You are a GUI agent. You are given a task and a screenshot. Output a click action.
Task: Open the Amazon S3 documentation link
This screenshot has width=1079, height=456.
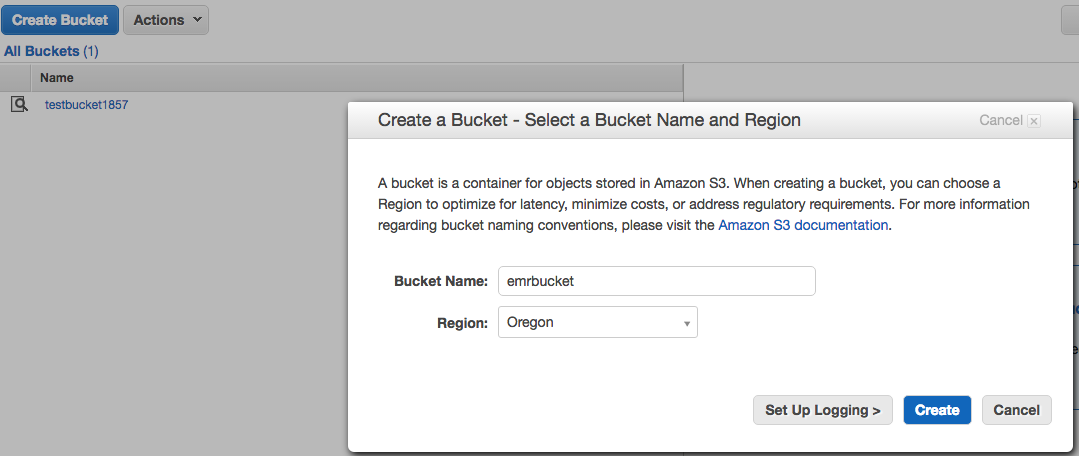(x=803, y=225)
